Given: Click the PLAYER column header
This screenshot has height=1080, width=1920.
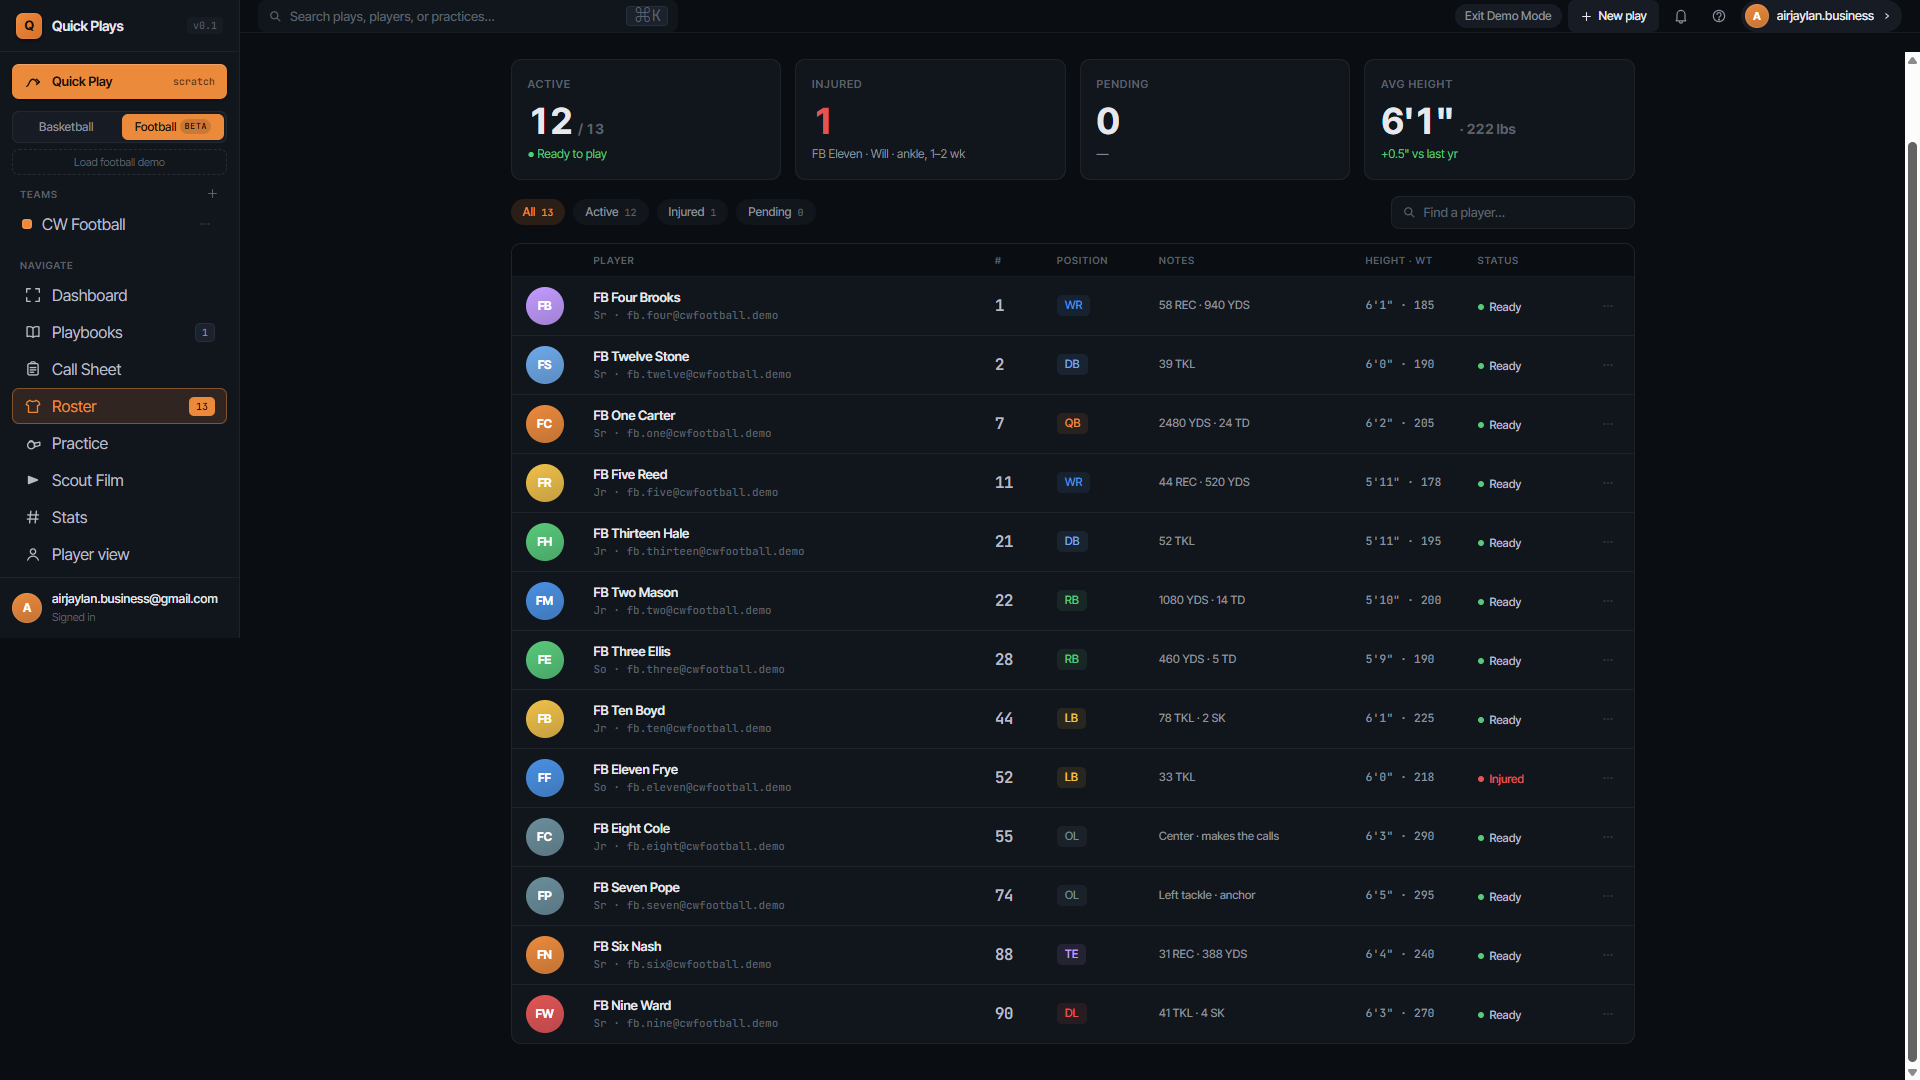Looking at the screenshot, I should coord(613,261).
